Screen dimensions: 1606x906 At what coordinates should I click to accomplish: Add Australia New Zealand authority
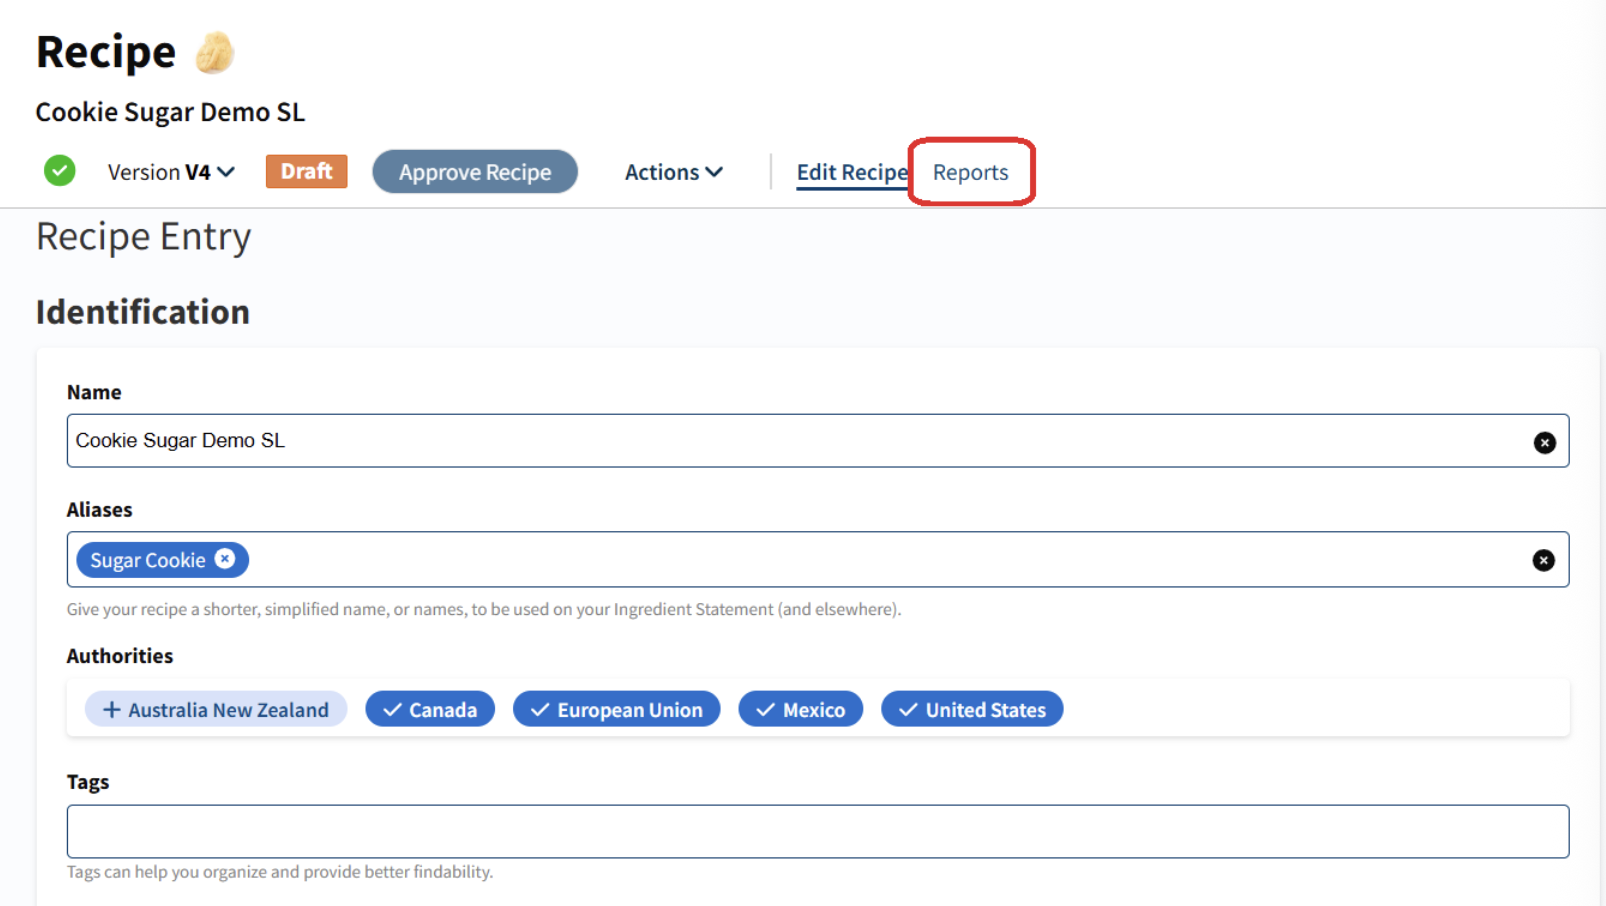coord(216,709)
